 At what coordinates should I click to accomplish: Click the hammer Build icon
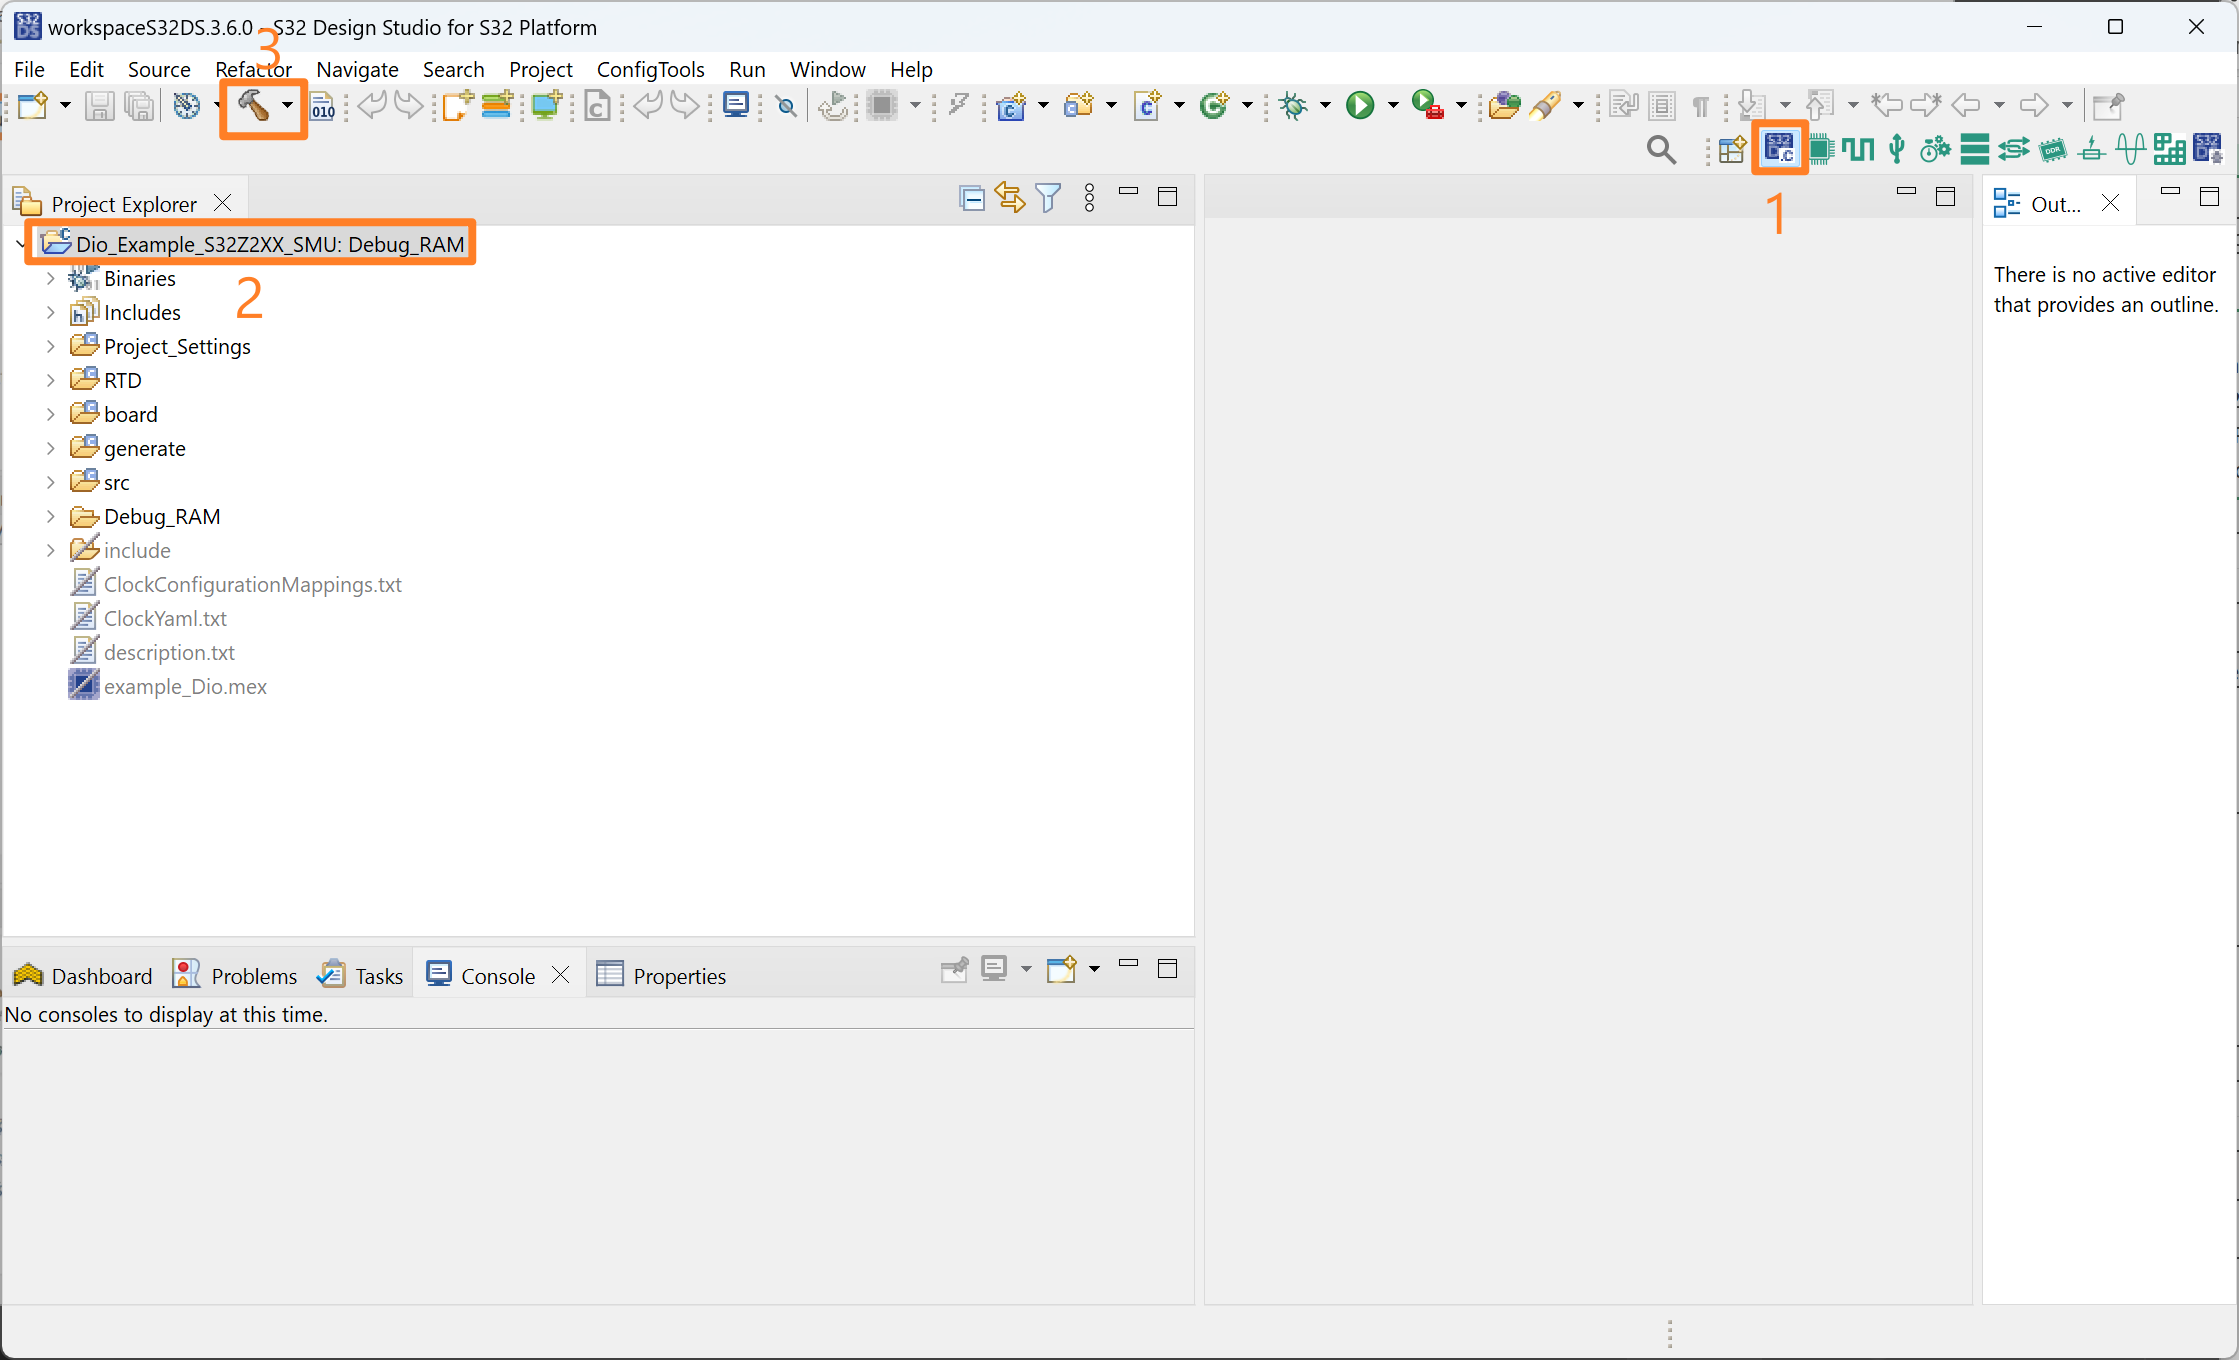click(252, 105)
